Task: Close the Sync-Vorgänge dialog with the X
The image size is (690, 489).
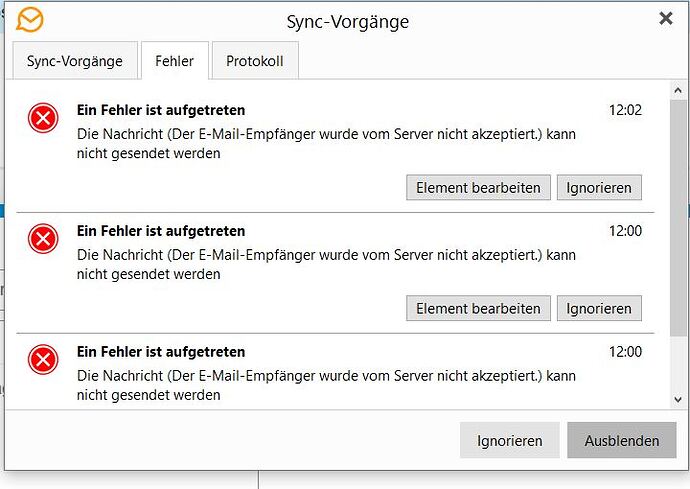Action: [666, 18]
